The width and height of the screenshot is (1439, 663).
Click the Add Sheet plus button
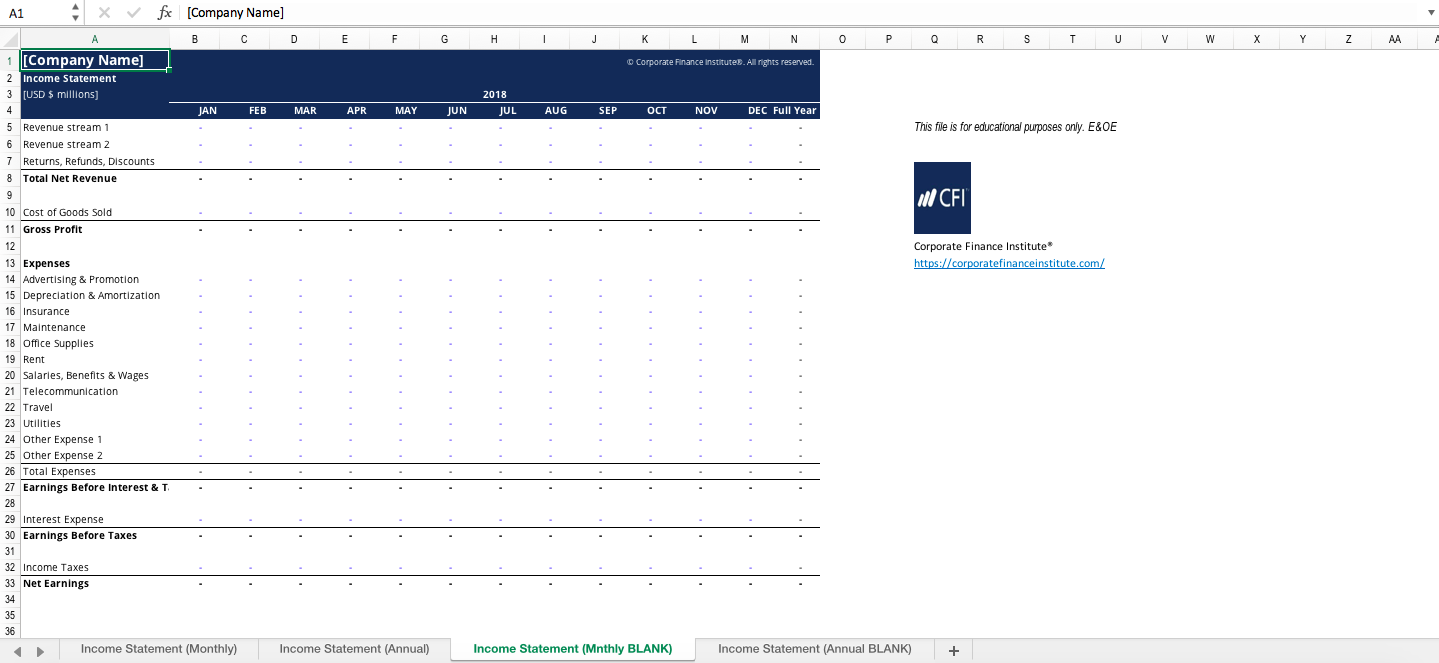click(x=952, y=649)
